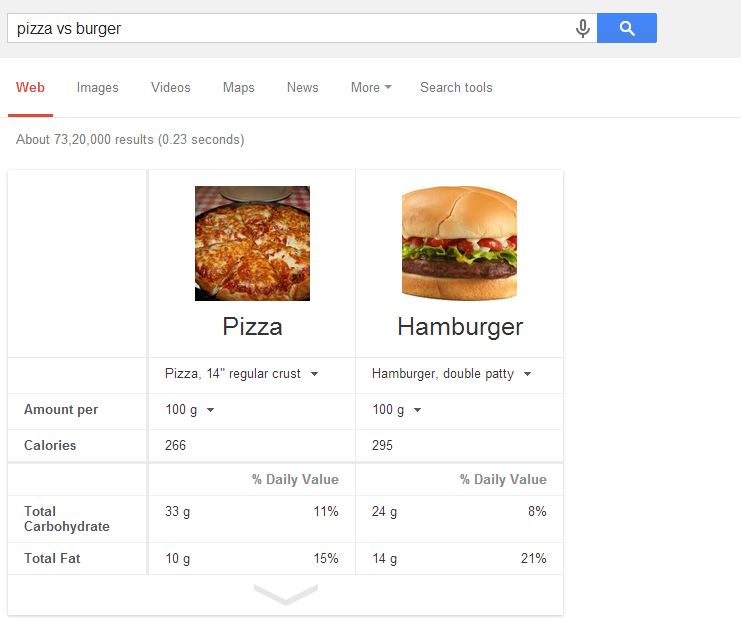
Task: Click the microphone voice search icon
Action: click(583, 28)
